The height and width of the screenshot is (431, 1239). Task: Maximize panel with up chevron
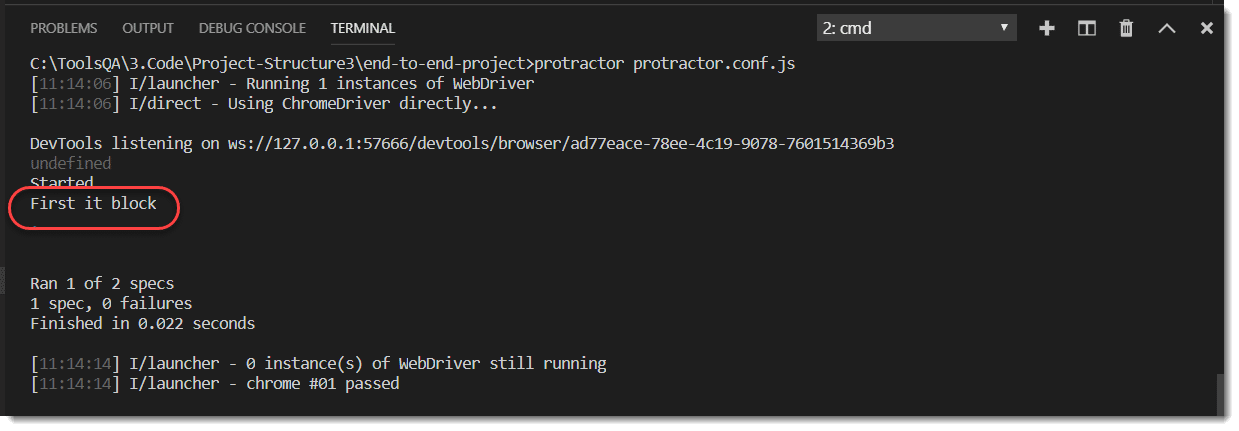pos(1166,28)
